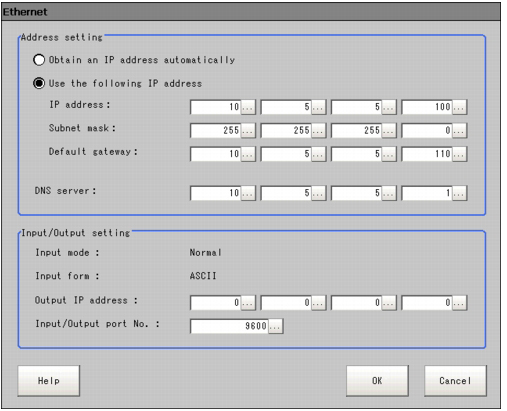Viewport: 507px width, 411px height.
Task: Click the IP address first octet field showing 10
Action: click(216, 107)
